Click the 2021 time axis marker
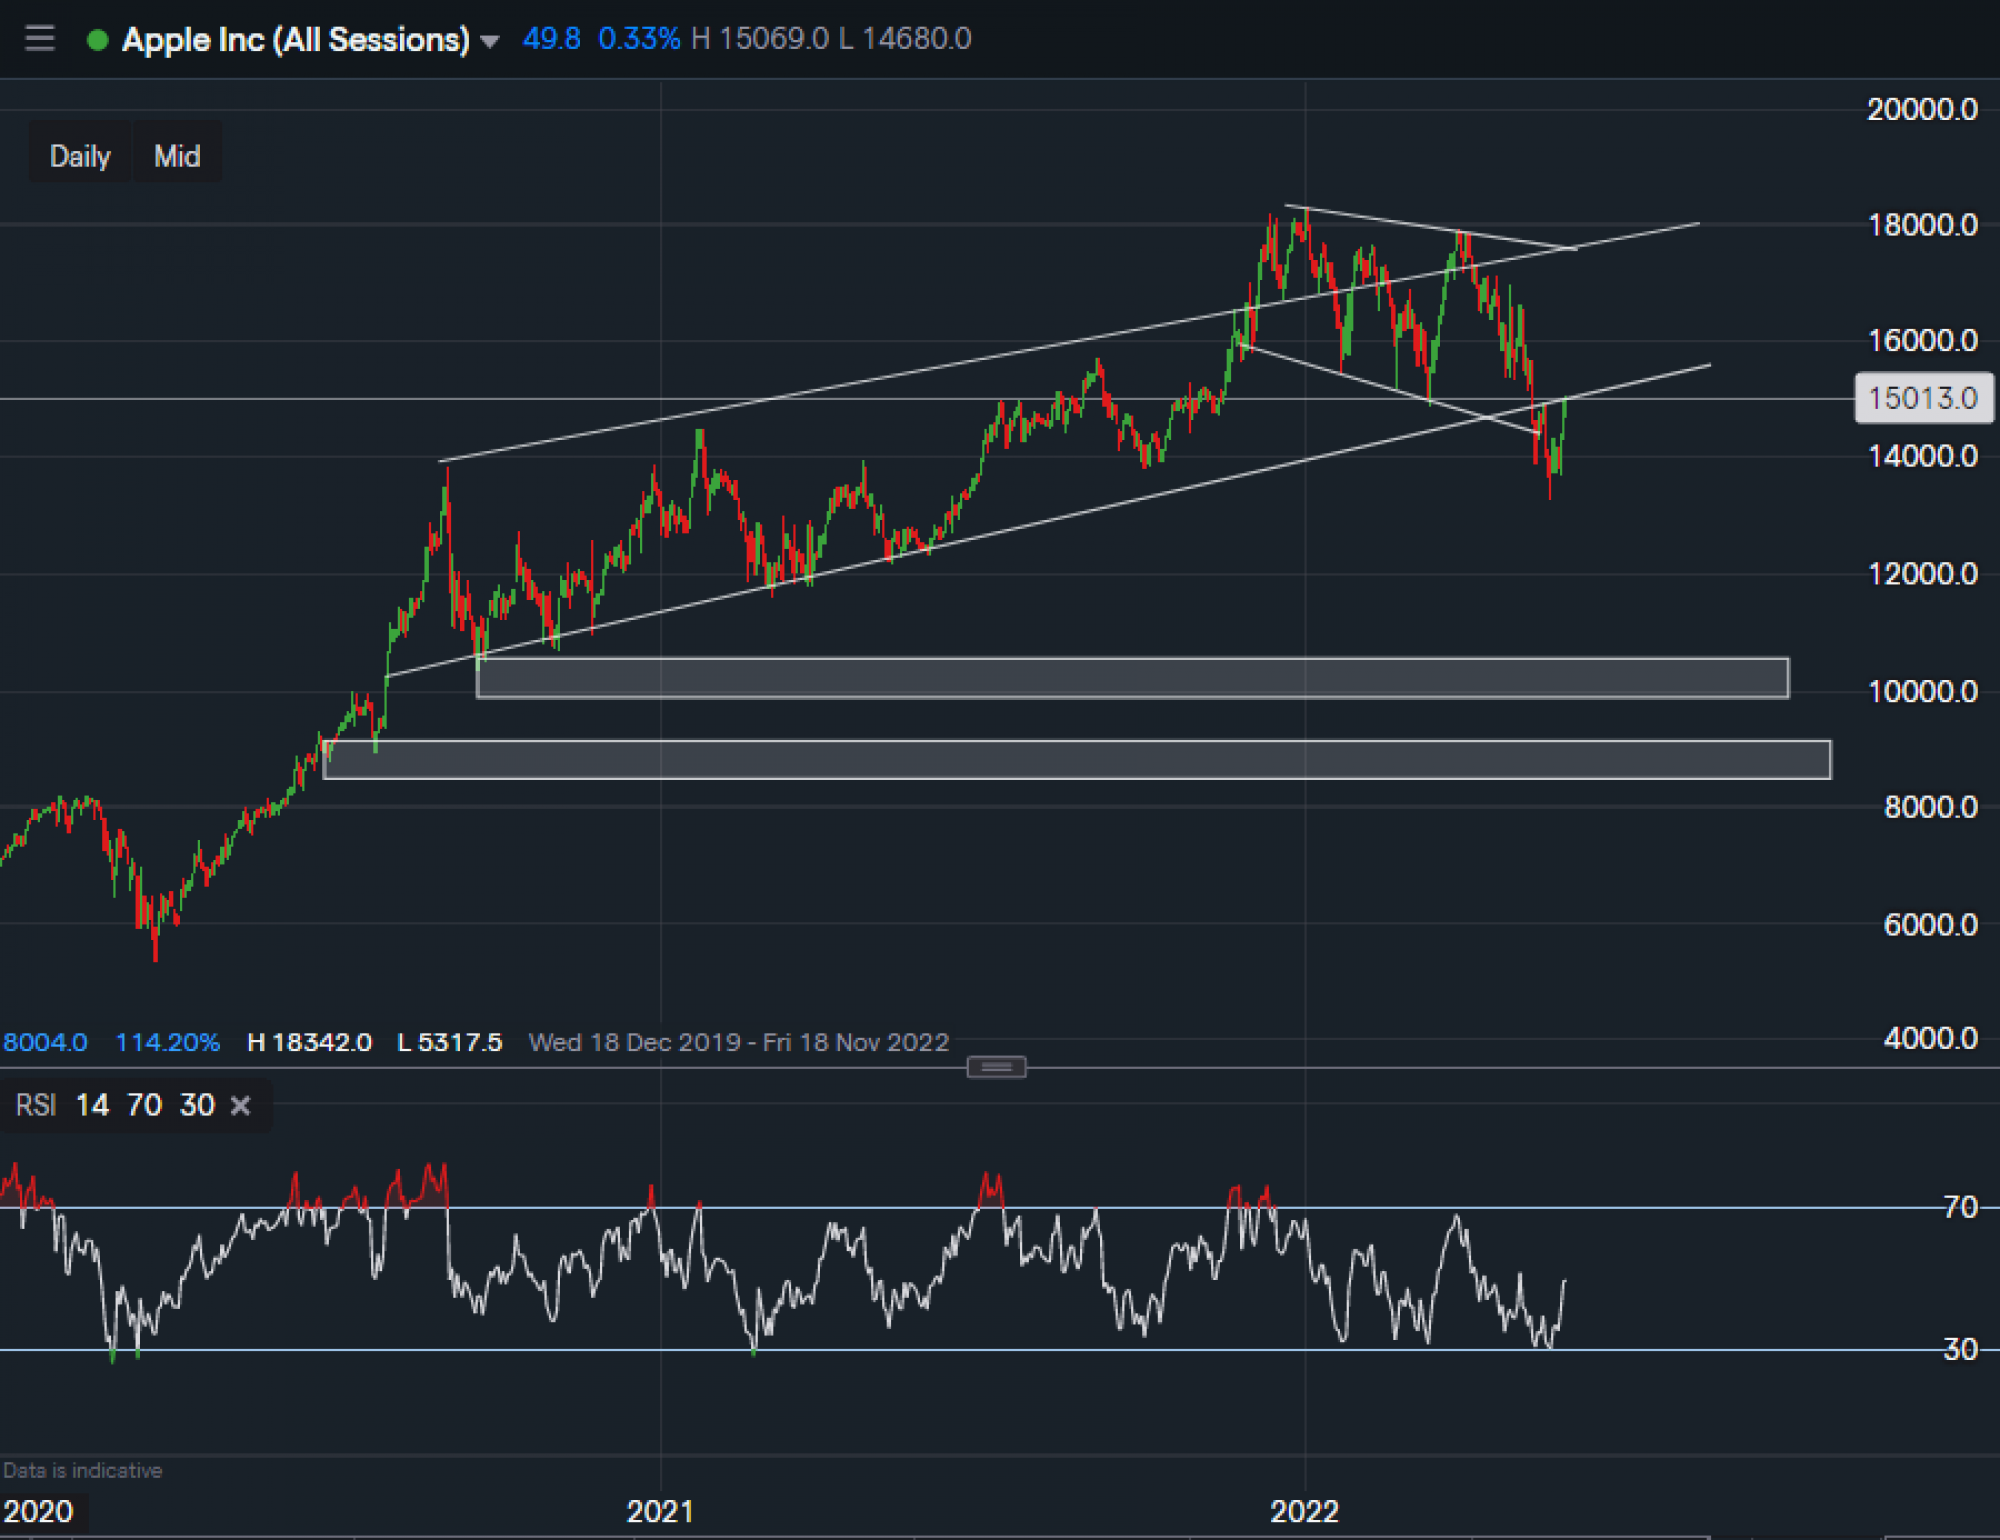 click(660, 1510)
